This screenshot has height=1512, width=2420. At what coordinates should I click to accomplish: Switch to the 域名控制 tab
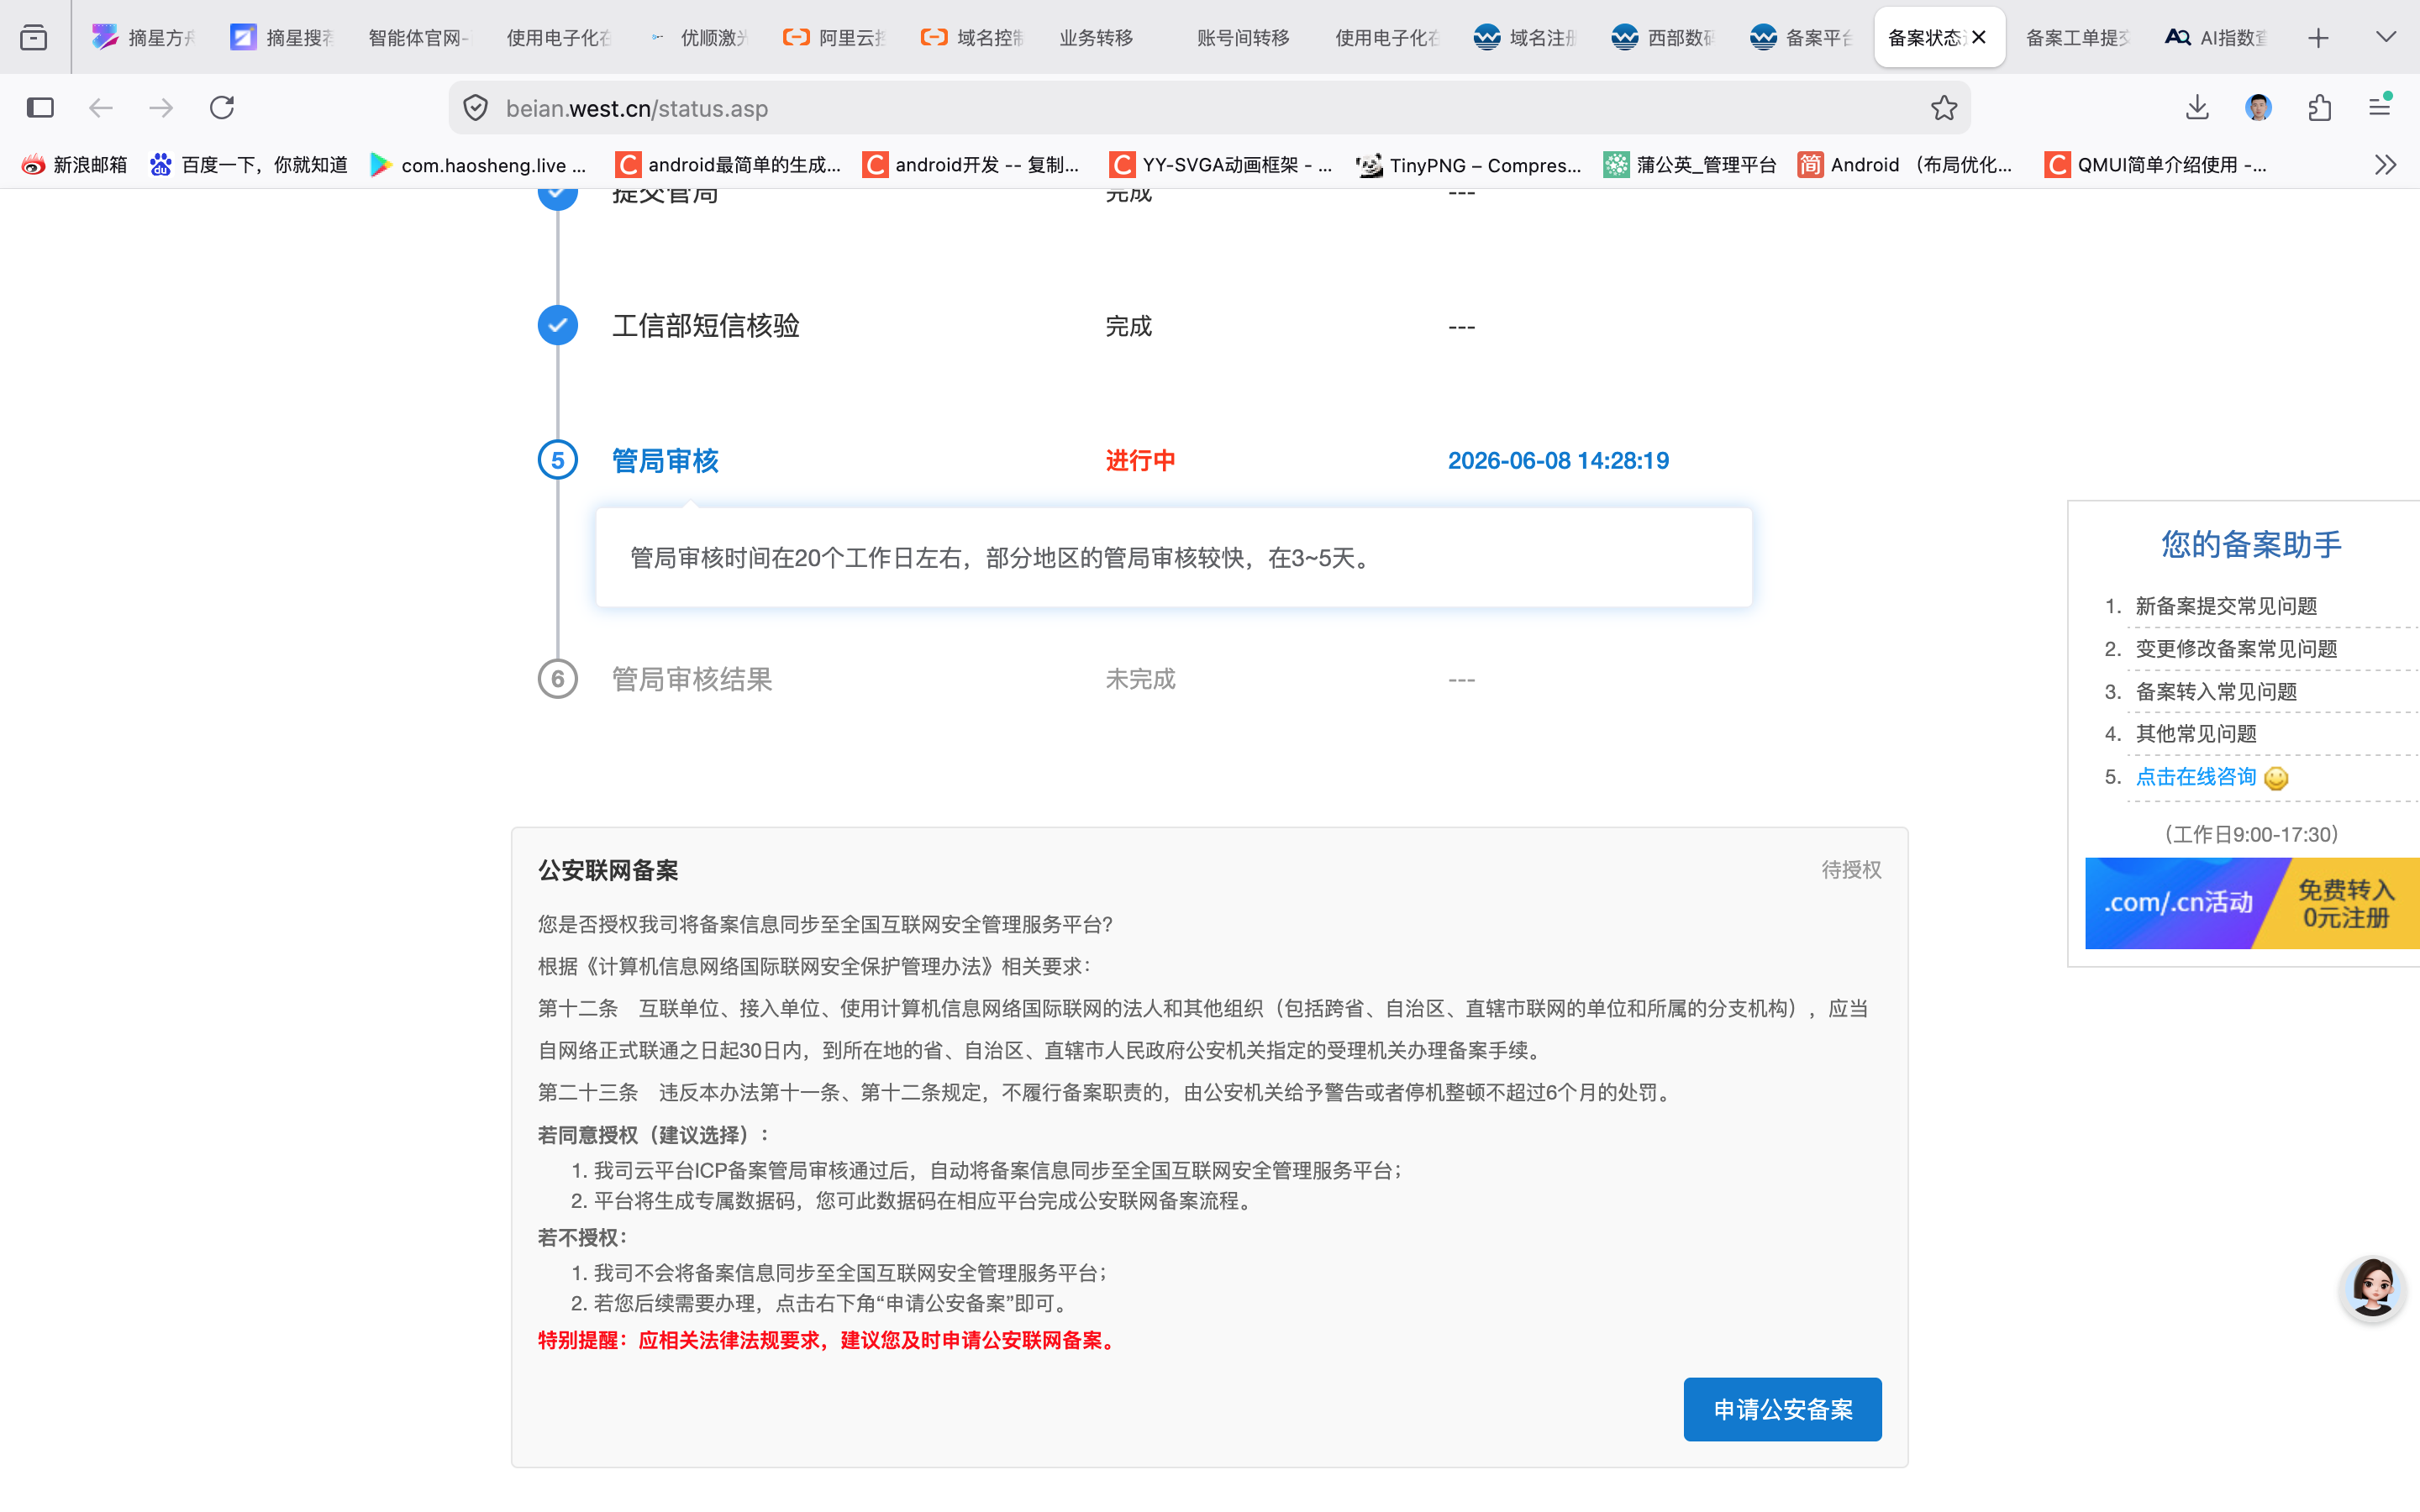974,38
